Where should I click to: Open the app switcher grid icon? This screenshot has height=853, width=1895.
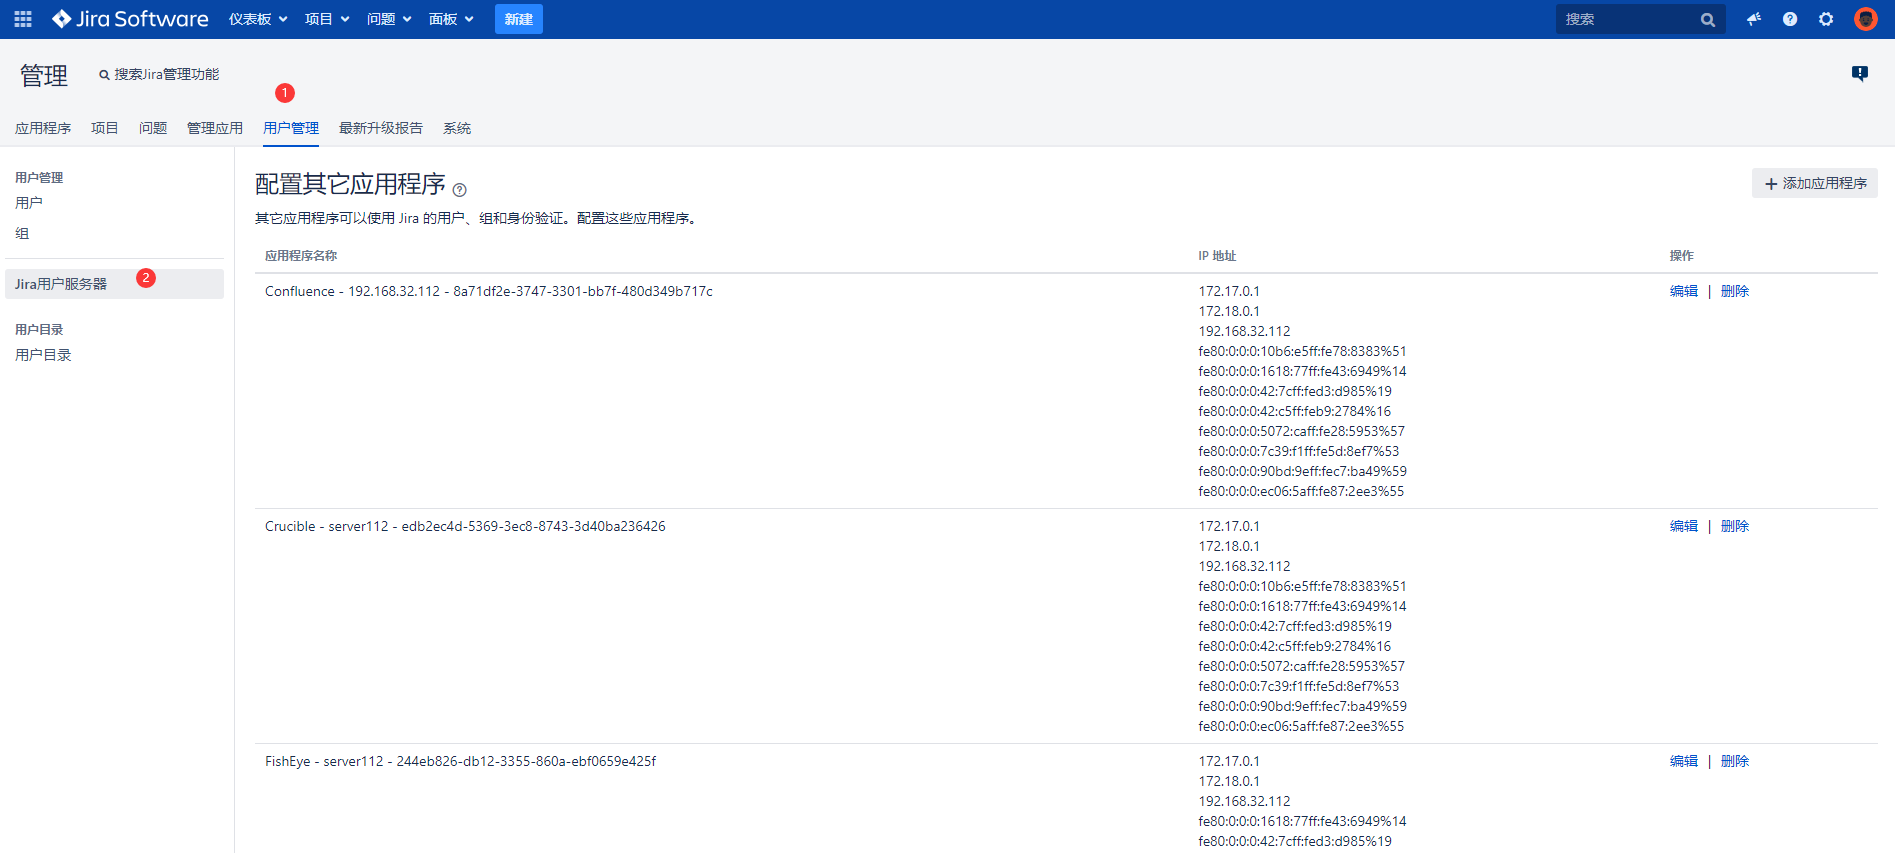click(x=23, y=19)
